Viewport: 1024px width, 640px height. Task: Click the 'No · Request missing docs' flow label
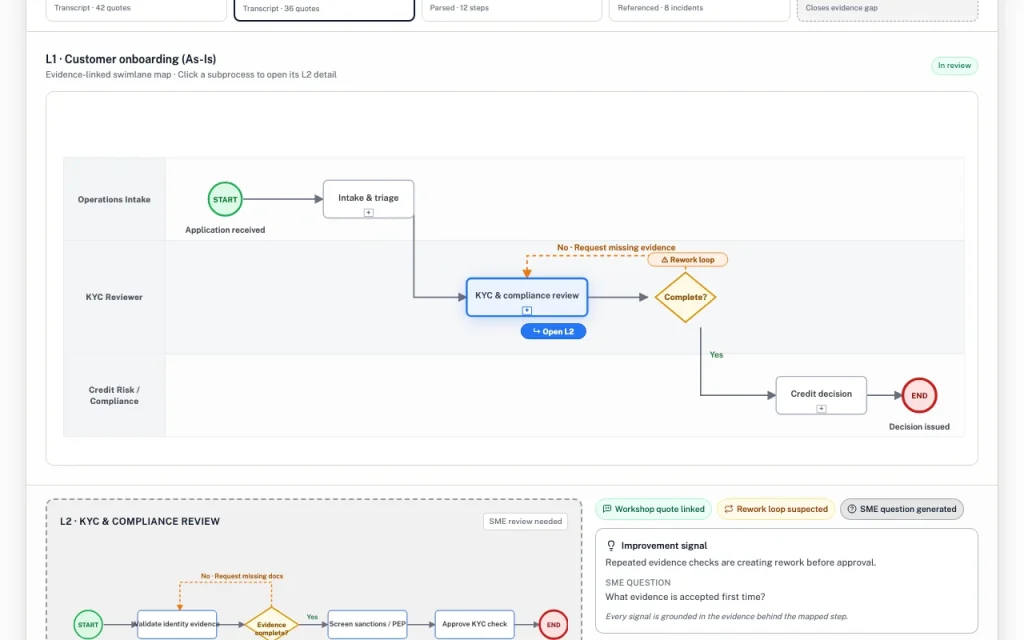pos(242,576)
